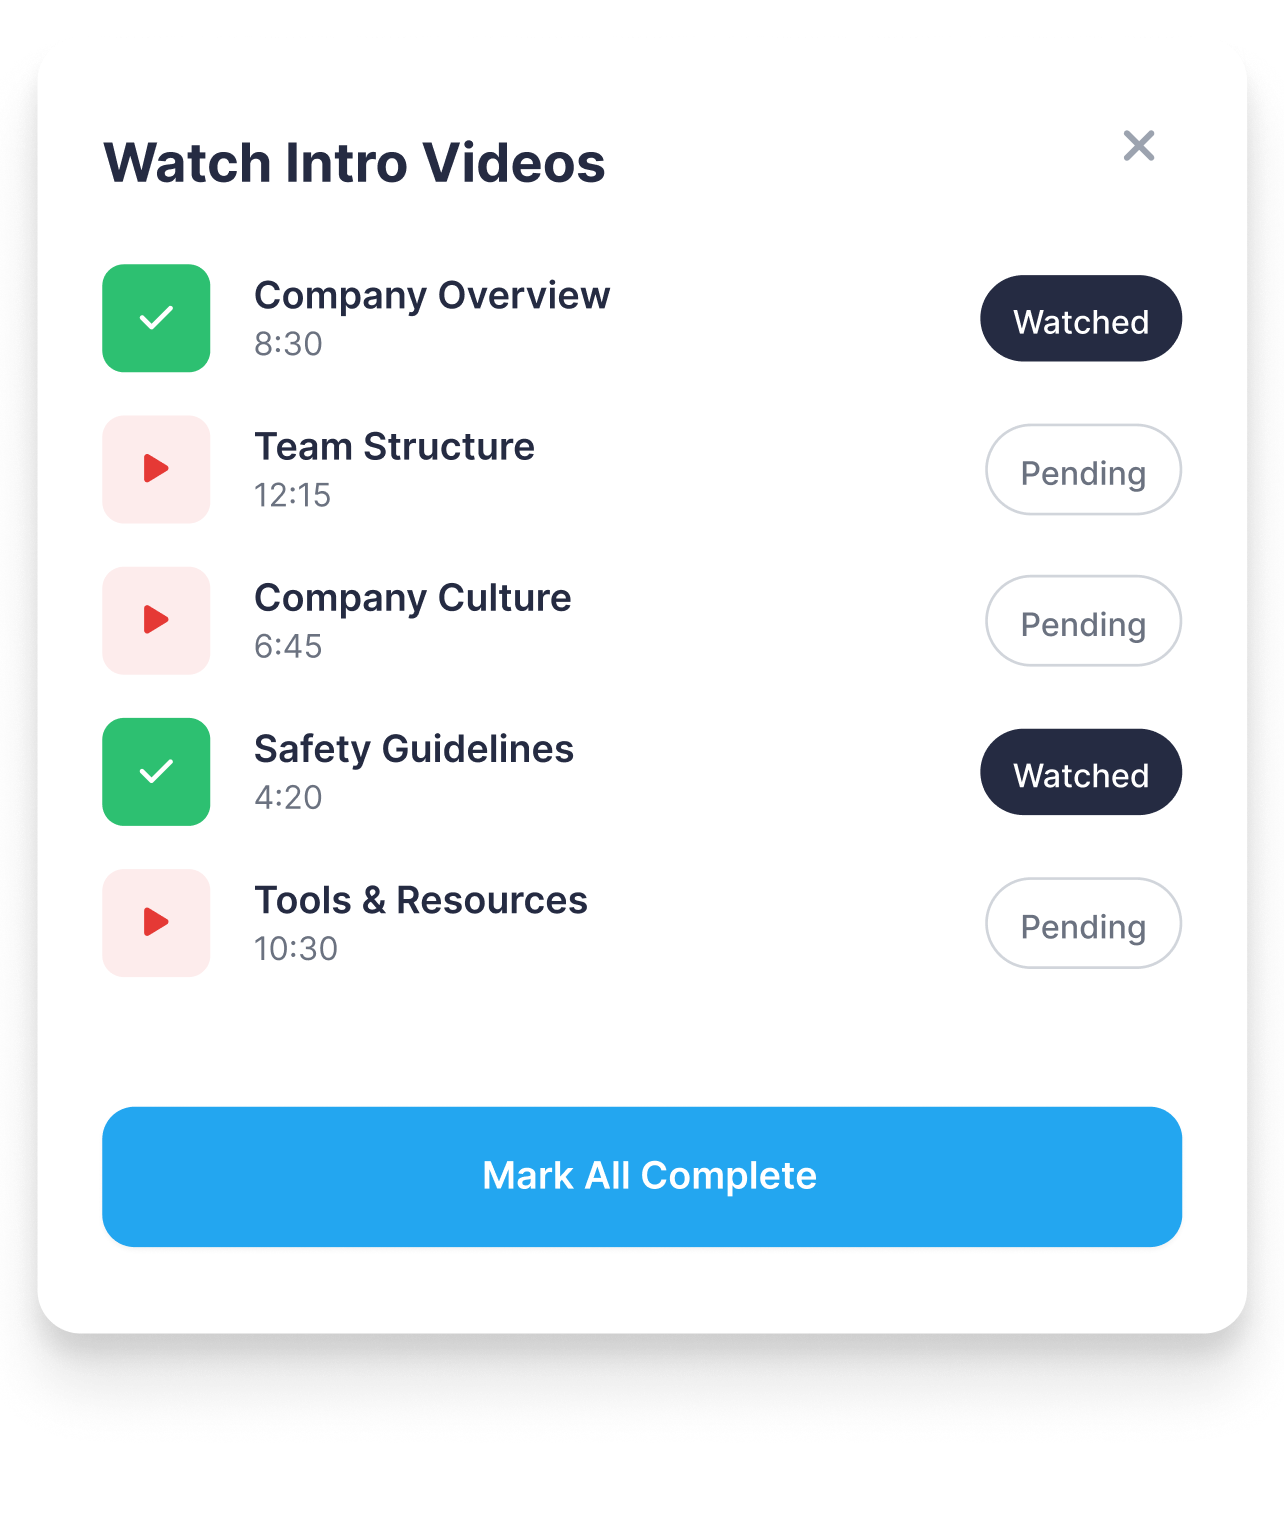Close the Watch Intro Videos dialog
The image size is (1284, 1518).
tap(1138, 145)
